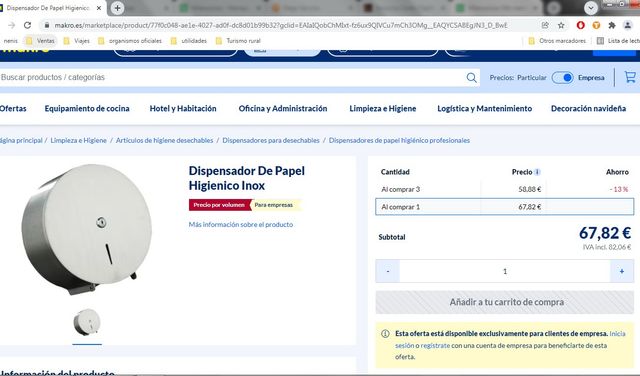Click the main dispenser product image
640x376 pixels.
(87, 229)
